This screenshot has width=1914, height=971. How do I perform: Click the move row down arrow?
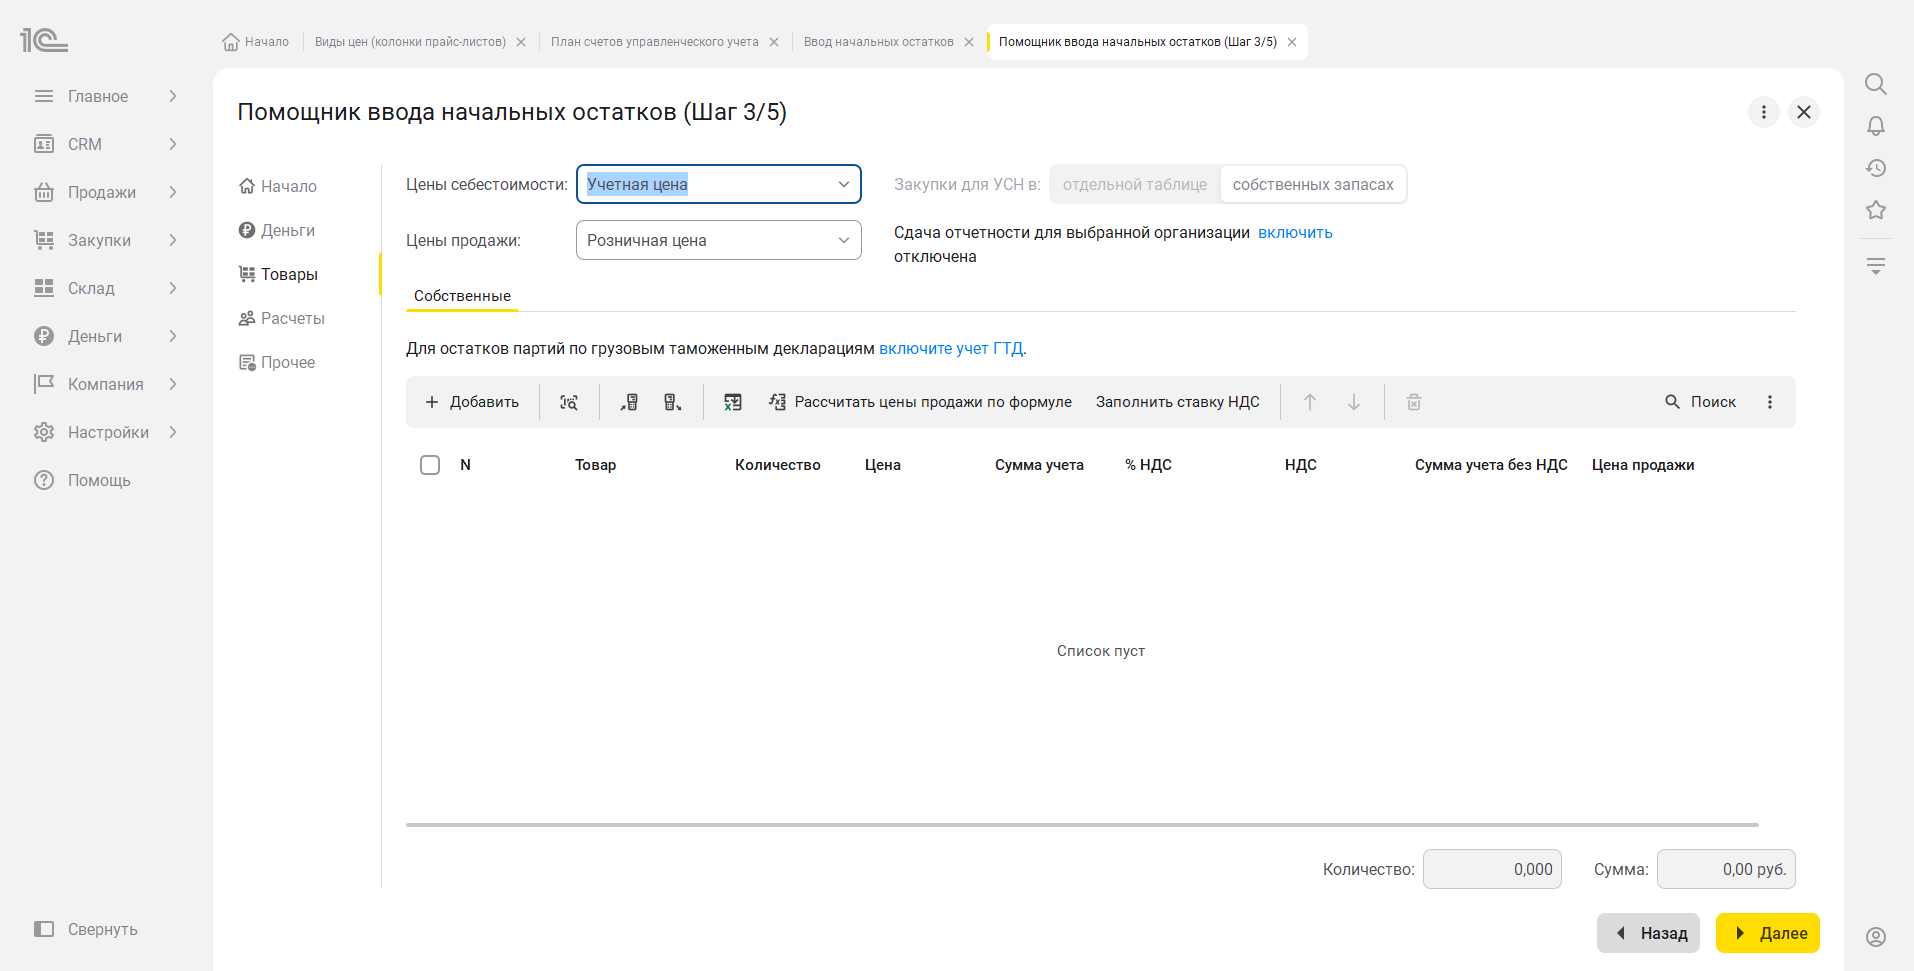[1354, 402]
